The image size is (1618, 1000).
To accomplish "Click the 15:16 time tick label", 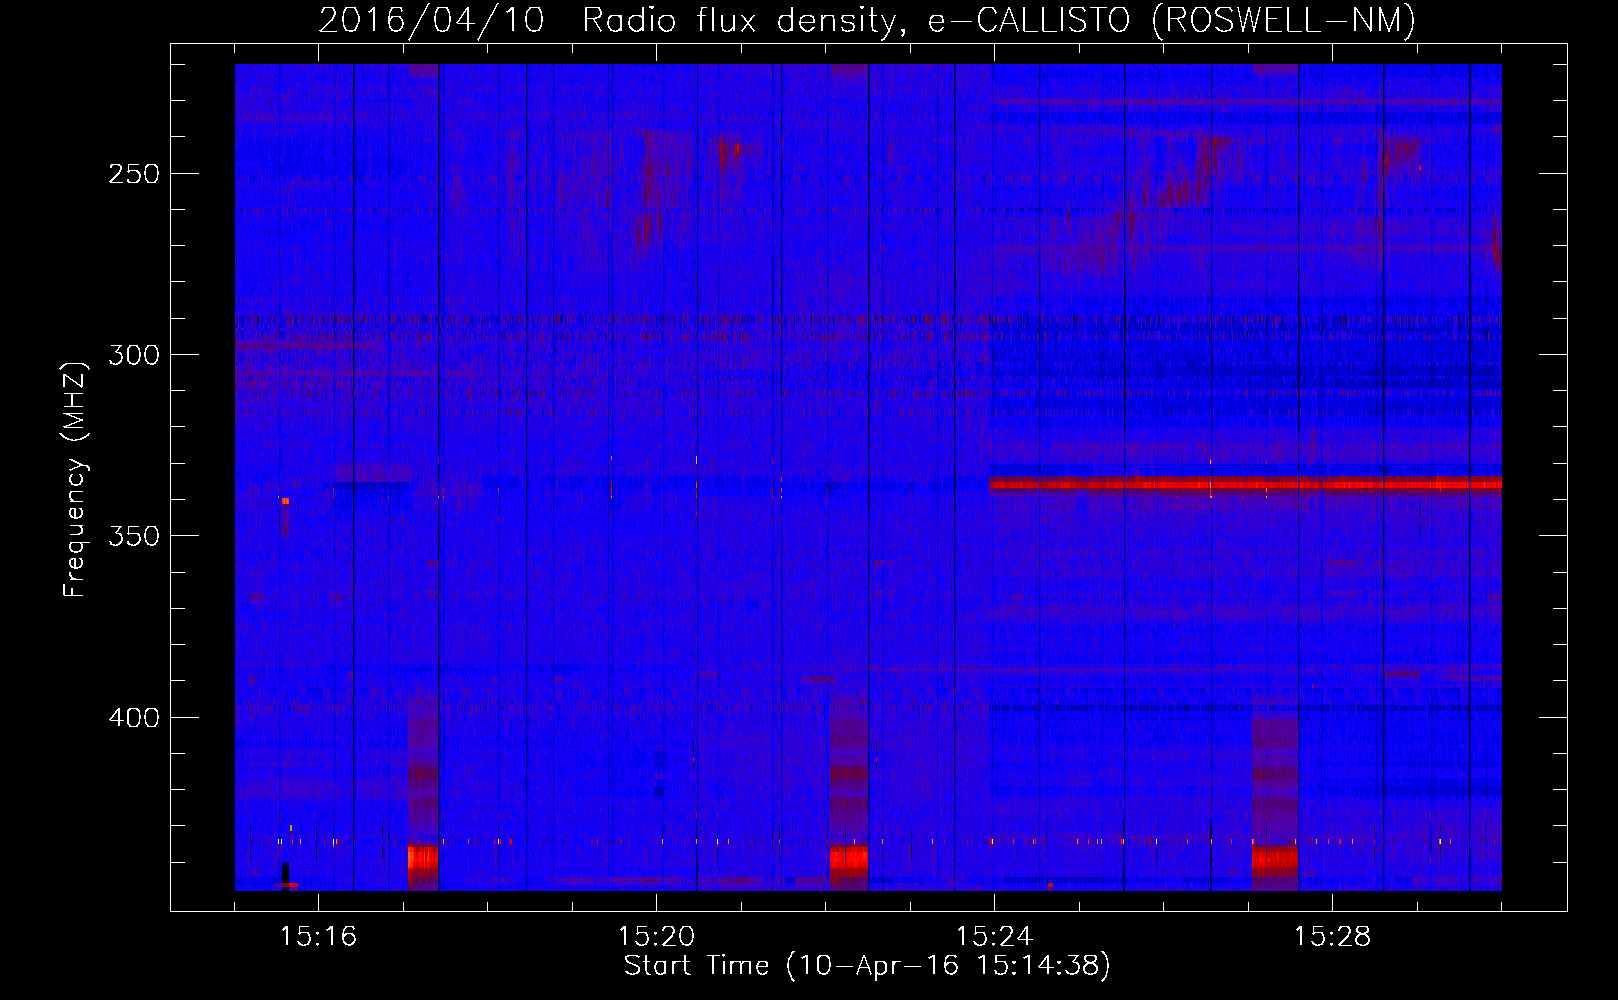I will 318,937.
